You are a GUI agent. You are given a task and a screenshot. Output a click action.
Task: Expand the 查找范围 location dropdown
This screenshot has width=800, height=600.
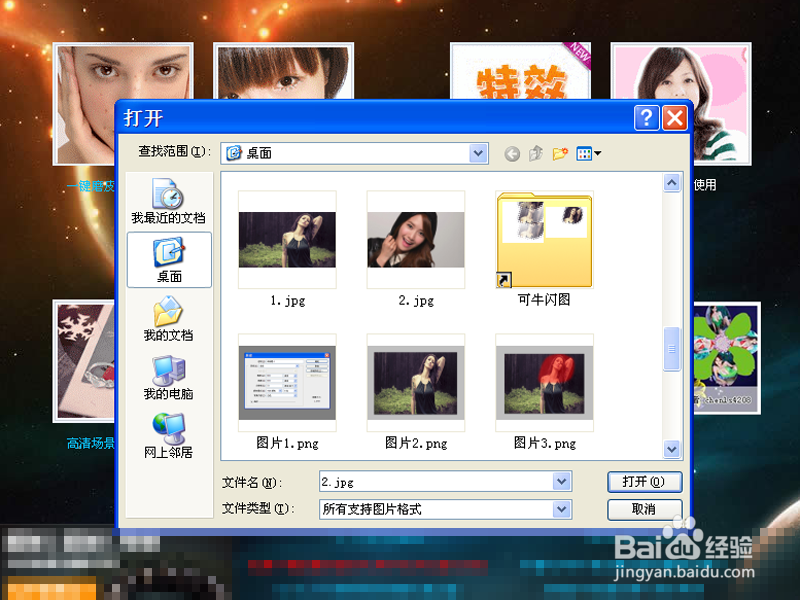(x=478, y=153)
